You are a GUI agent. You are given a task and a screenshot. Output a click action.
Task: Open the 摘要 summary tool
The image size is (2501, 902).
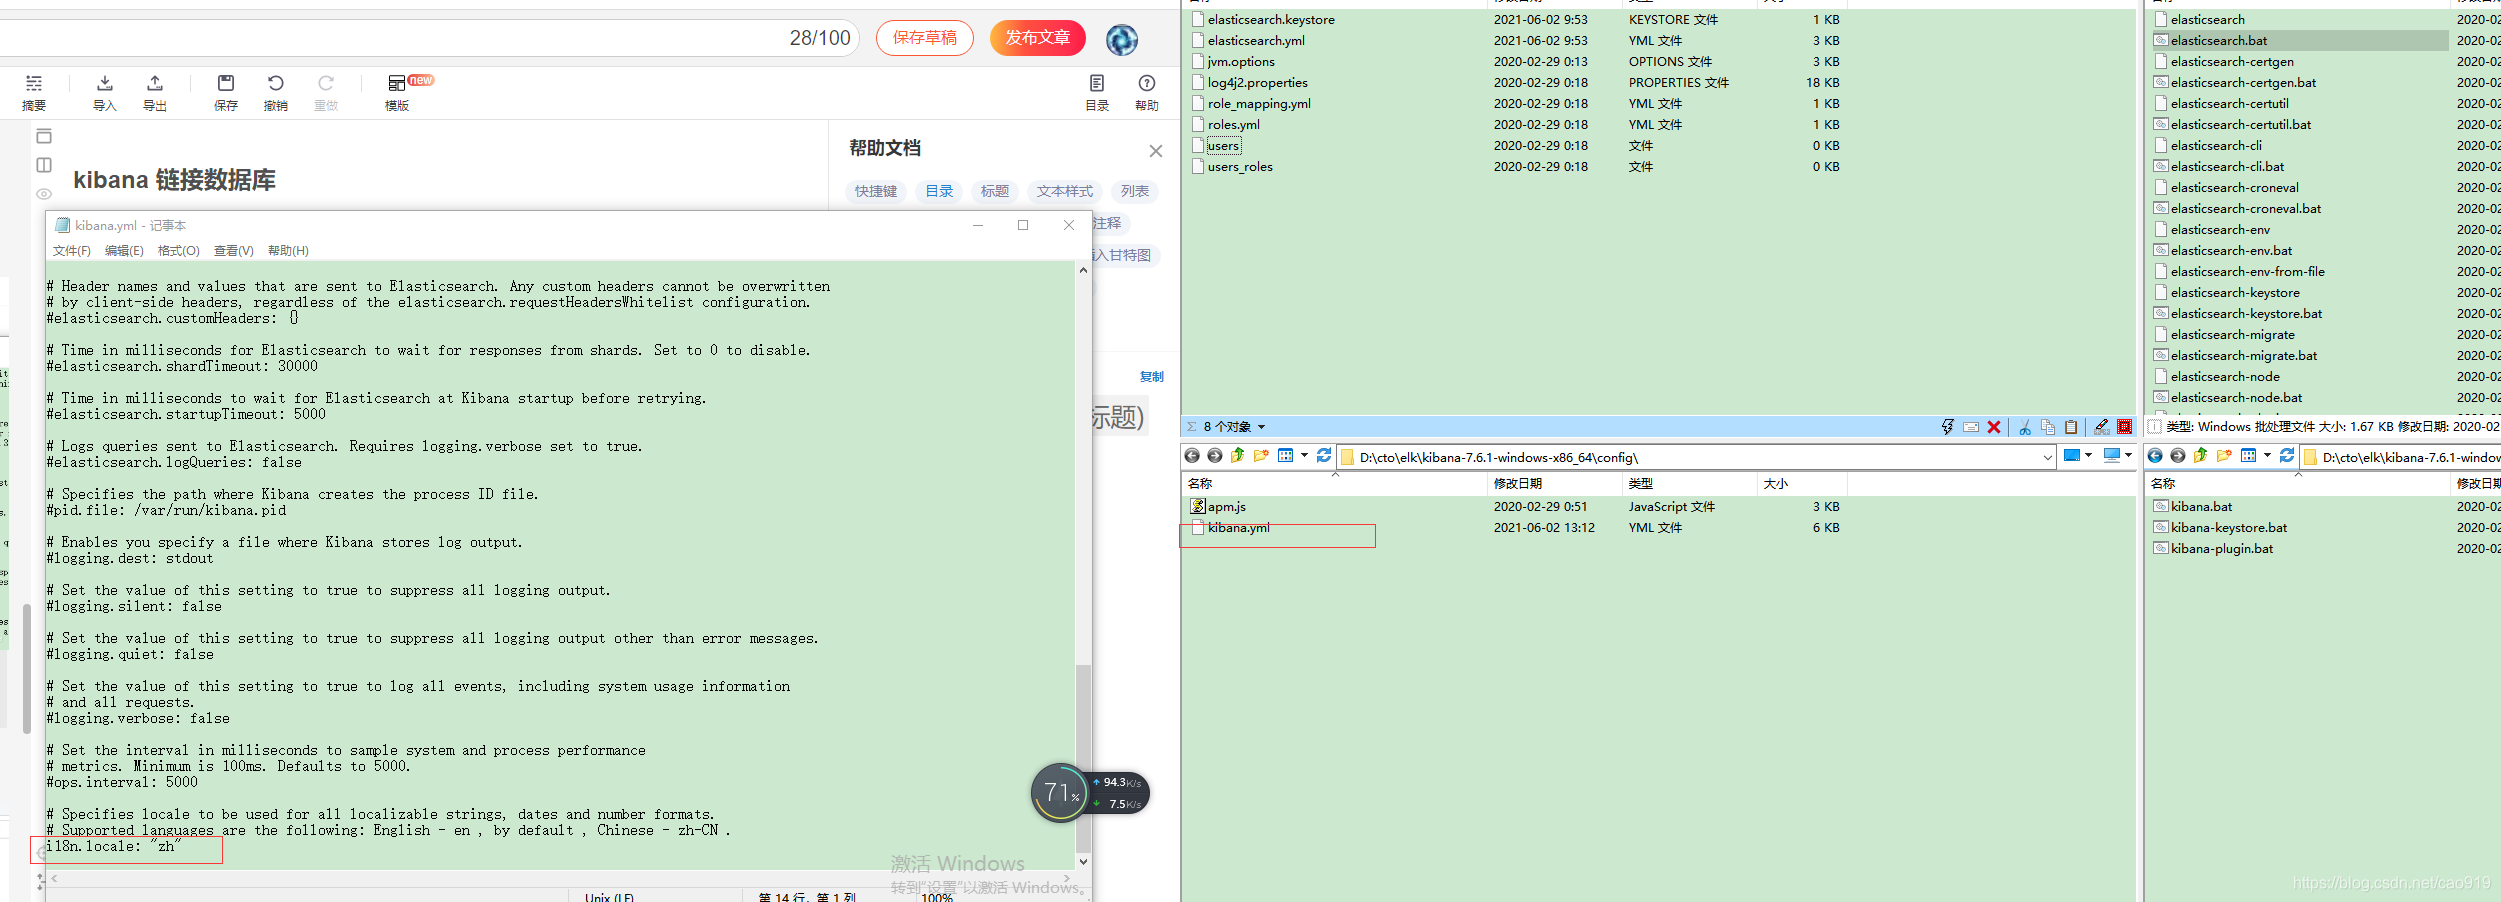coord(34,92)
